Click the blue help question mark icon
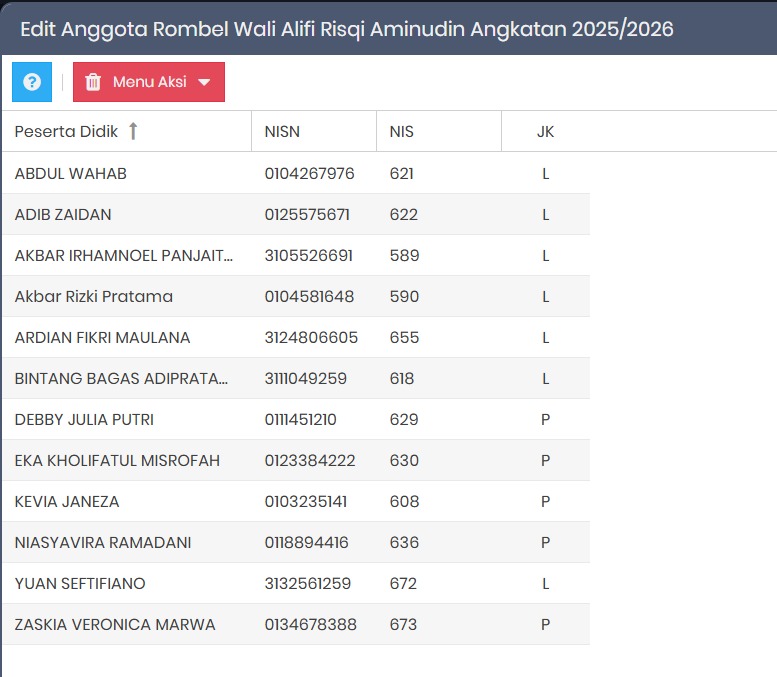This screenshot has width=777, height=677. [32, 82]
